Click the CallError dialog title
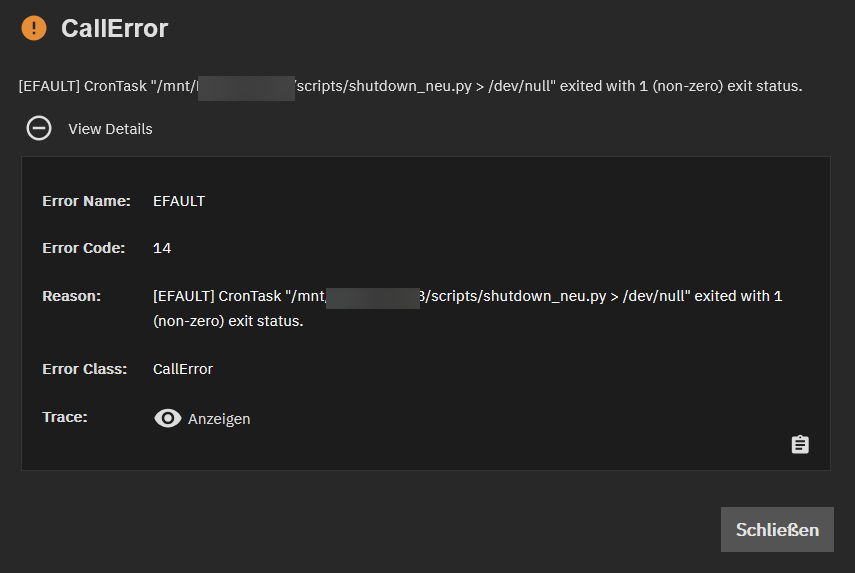The image size is (855, 573). tap(114, 28)
